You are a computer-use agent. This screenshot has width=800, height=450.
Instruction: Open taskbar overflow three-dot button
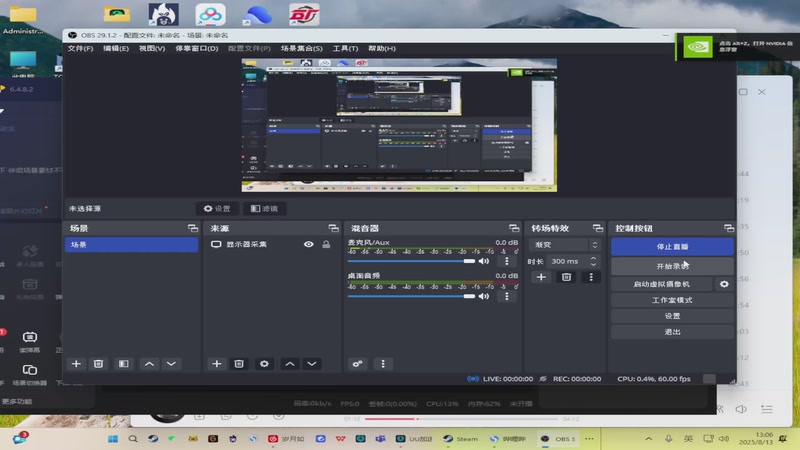[589, 439]
